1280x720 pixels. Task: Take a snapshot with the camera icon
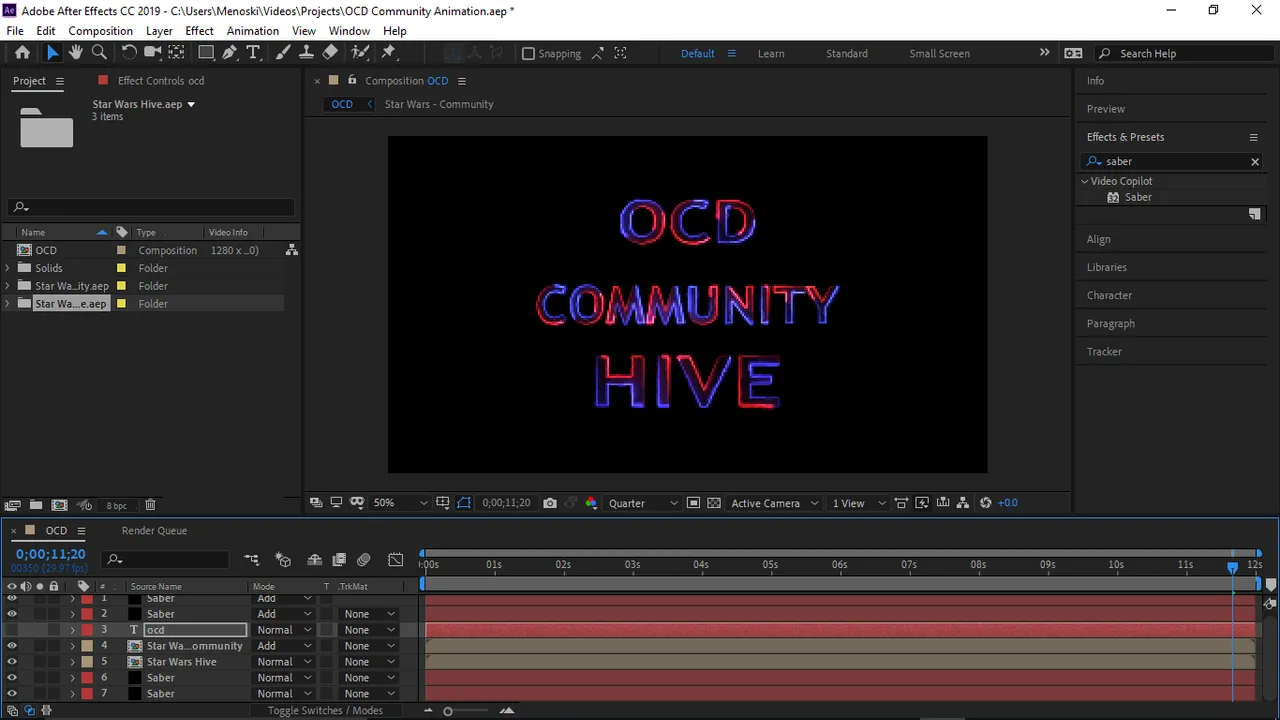point(550,503)
